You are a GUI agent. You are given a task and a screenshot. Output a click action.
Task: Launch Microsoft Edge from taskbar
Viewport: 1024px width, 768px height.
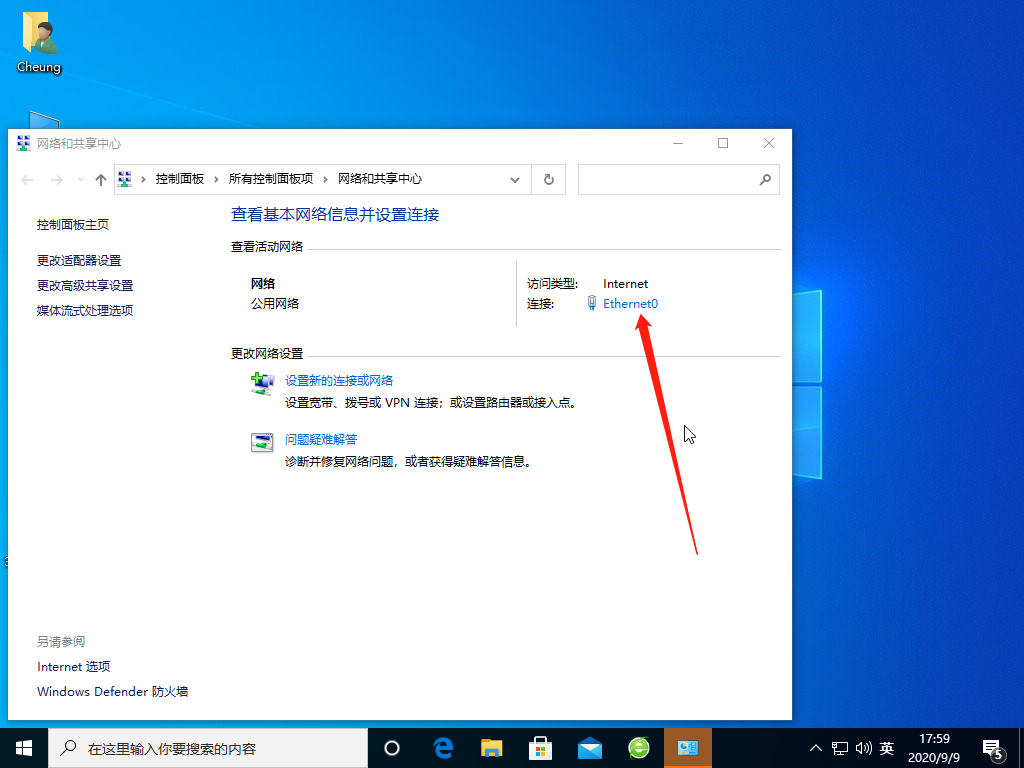[443, 748]
